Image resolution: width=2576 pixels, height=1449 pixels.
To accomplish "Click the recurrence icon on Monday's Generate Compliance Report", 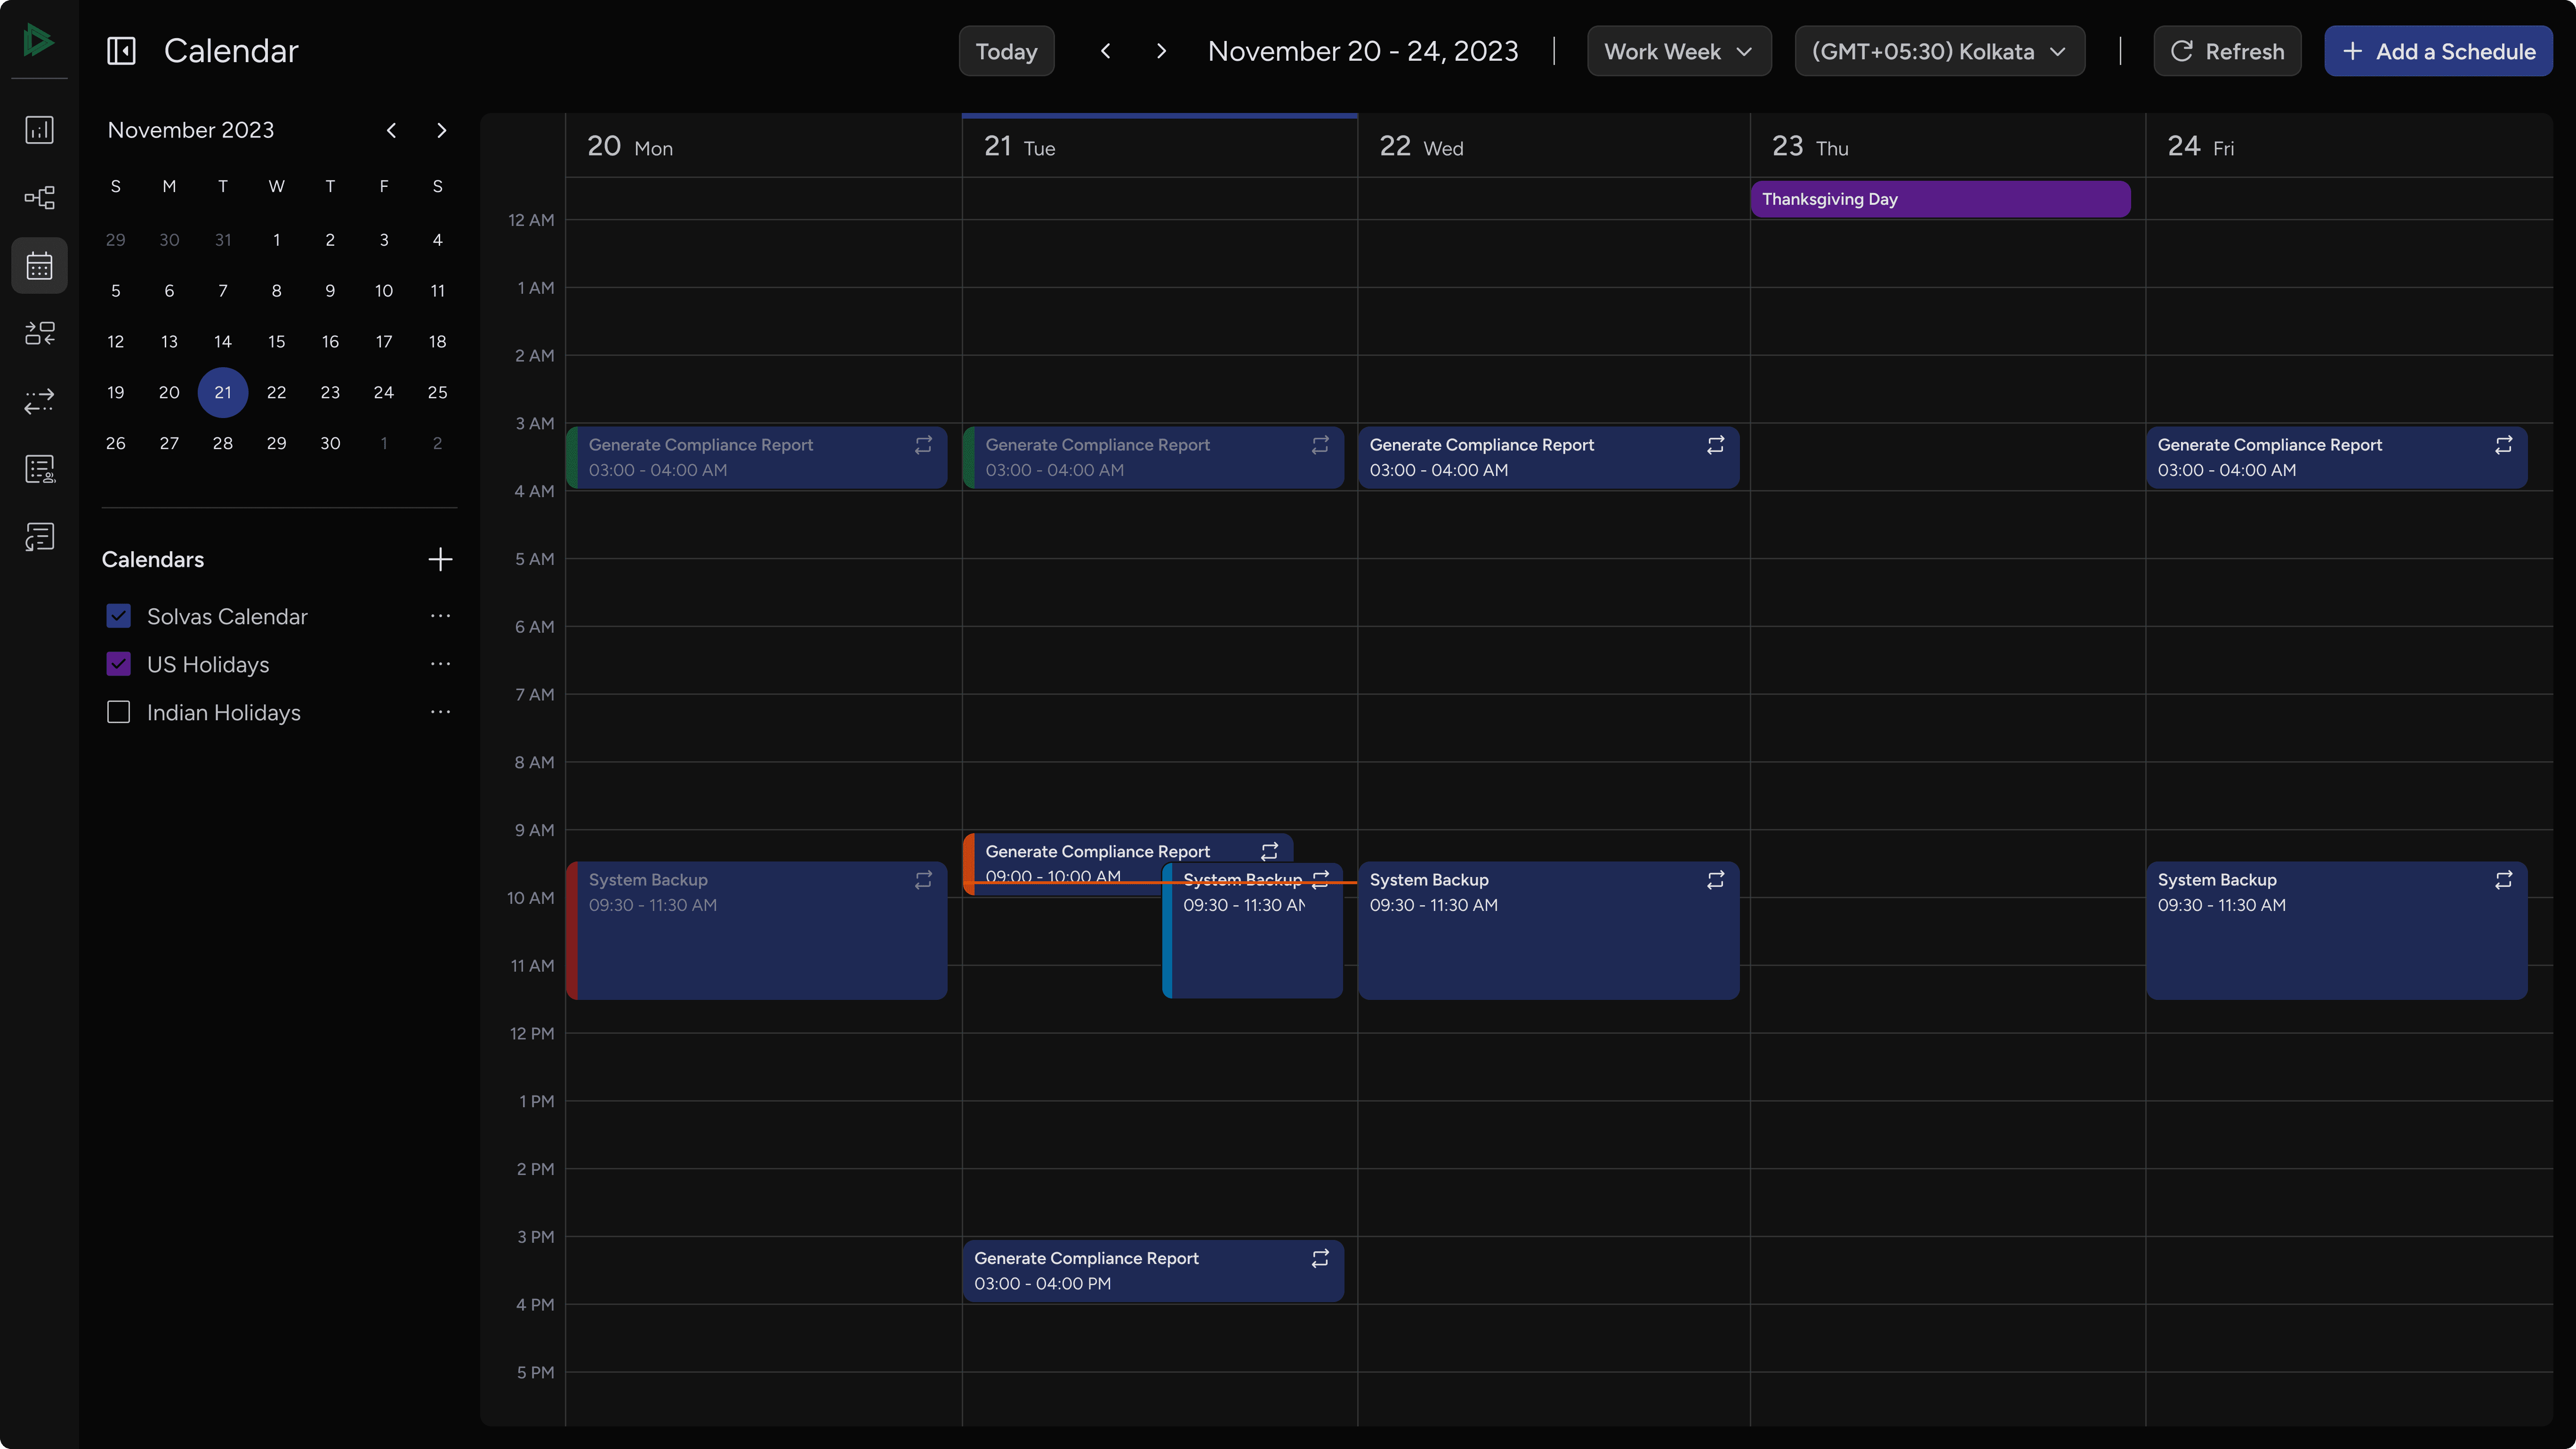I will tap(922, 445).
